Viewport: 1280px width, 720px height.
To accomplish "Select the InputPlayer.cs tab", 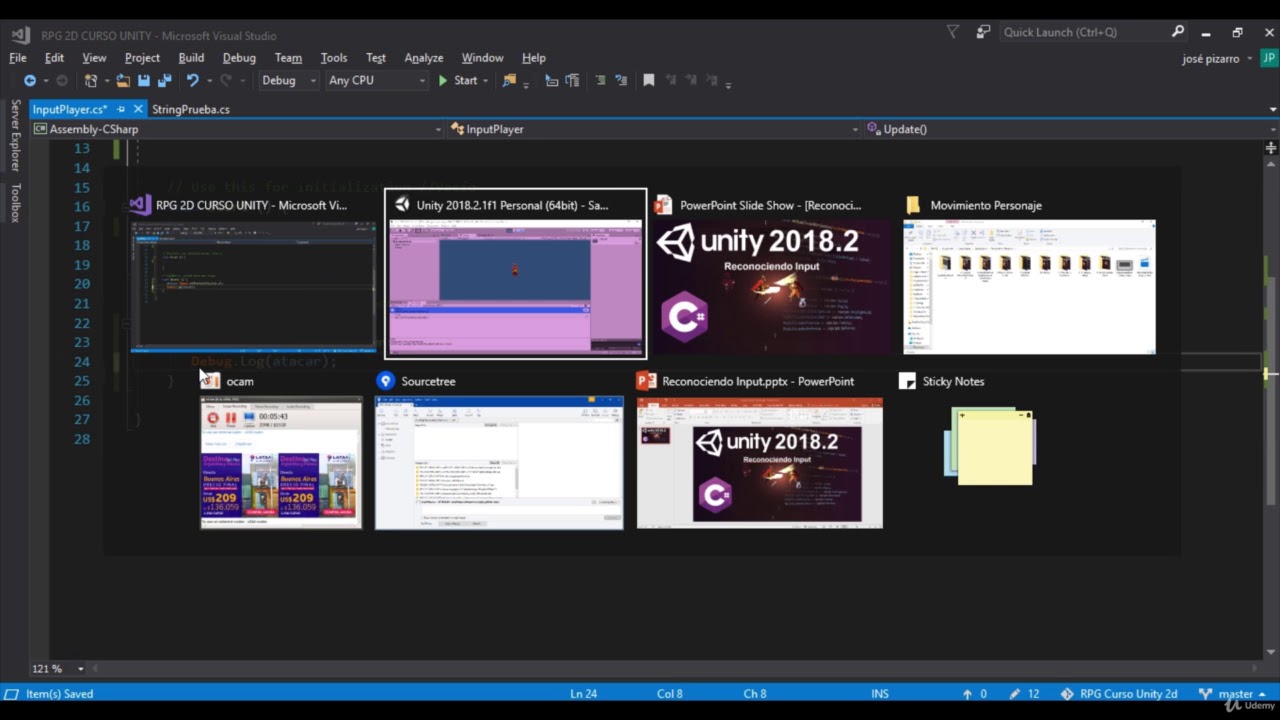I will (69, 109).
